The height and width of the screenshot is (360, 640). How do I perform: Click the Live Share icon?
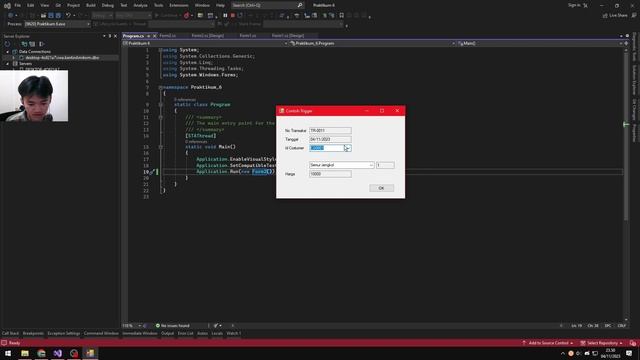[605, 16]
